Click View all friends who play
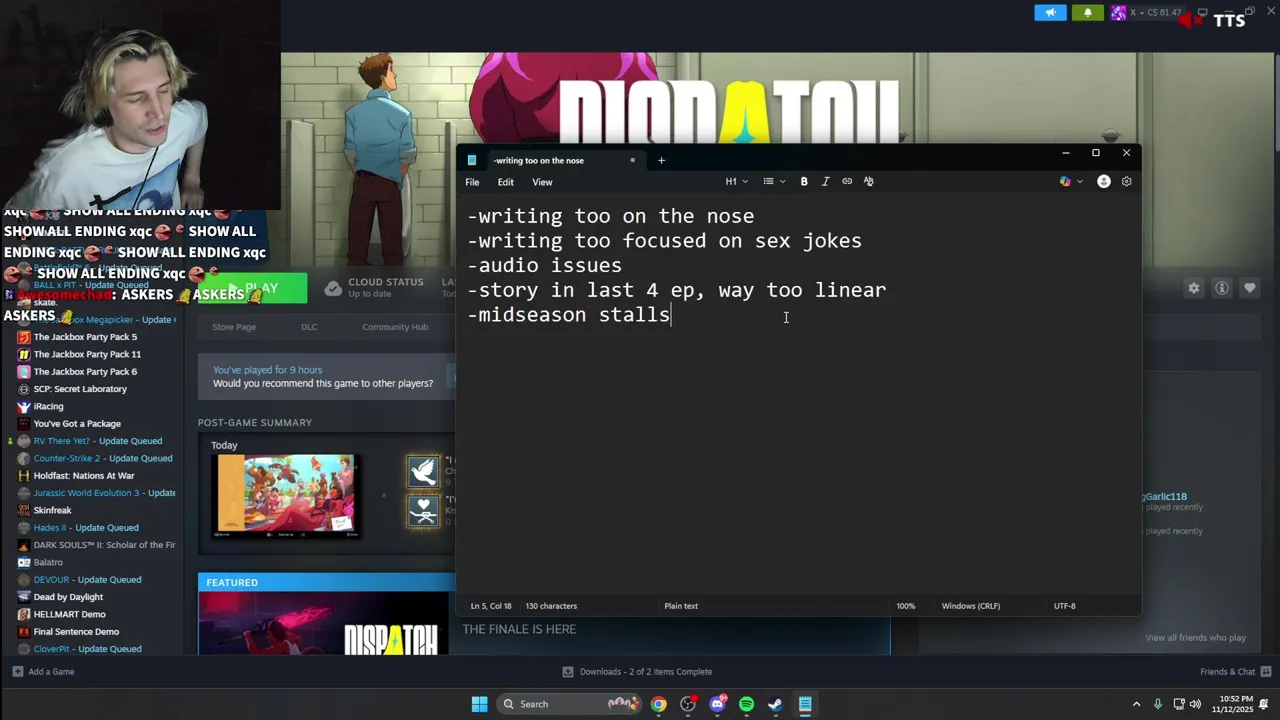This screenshot has height=720, width=1280. 1195,638
